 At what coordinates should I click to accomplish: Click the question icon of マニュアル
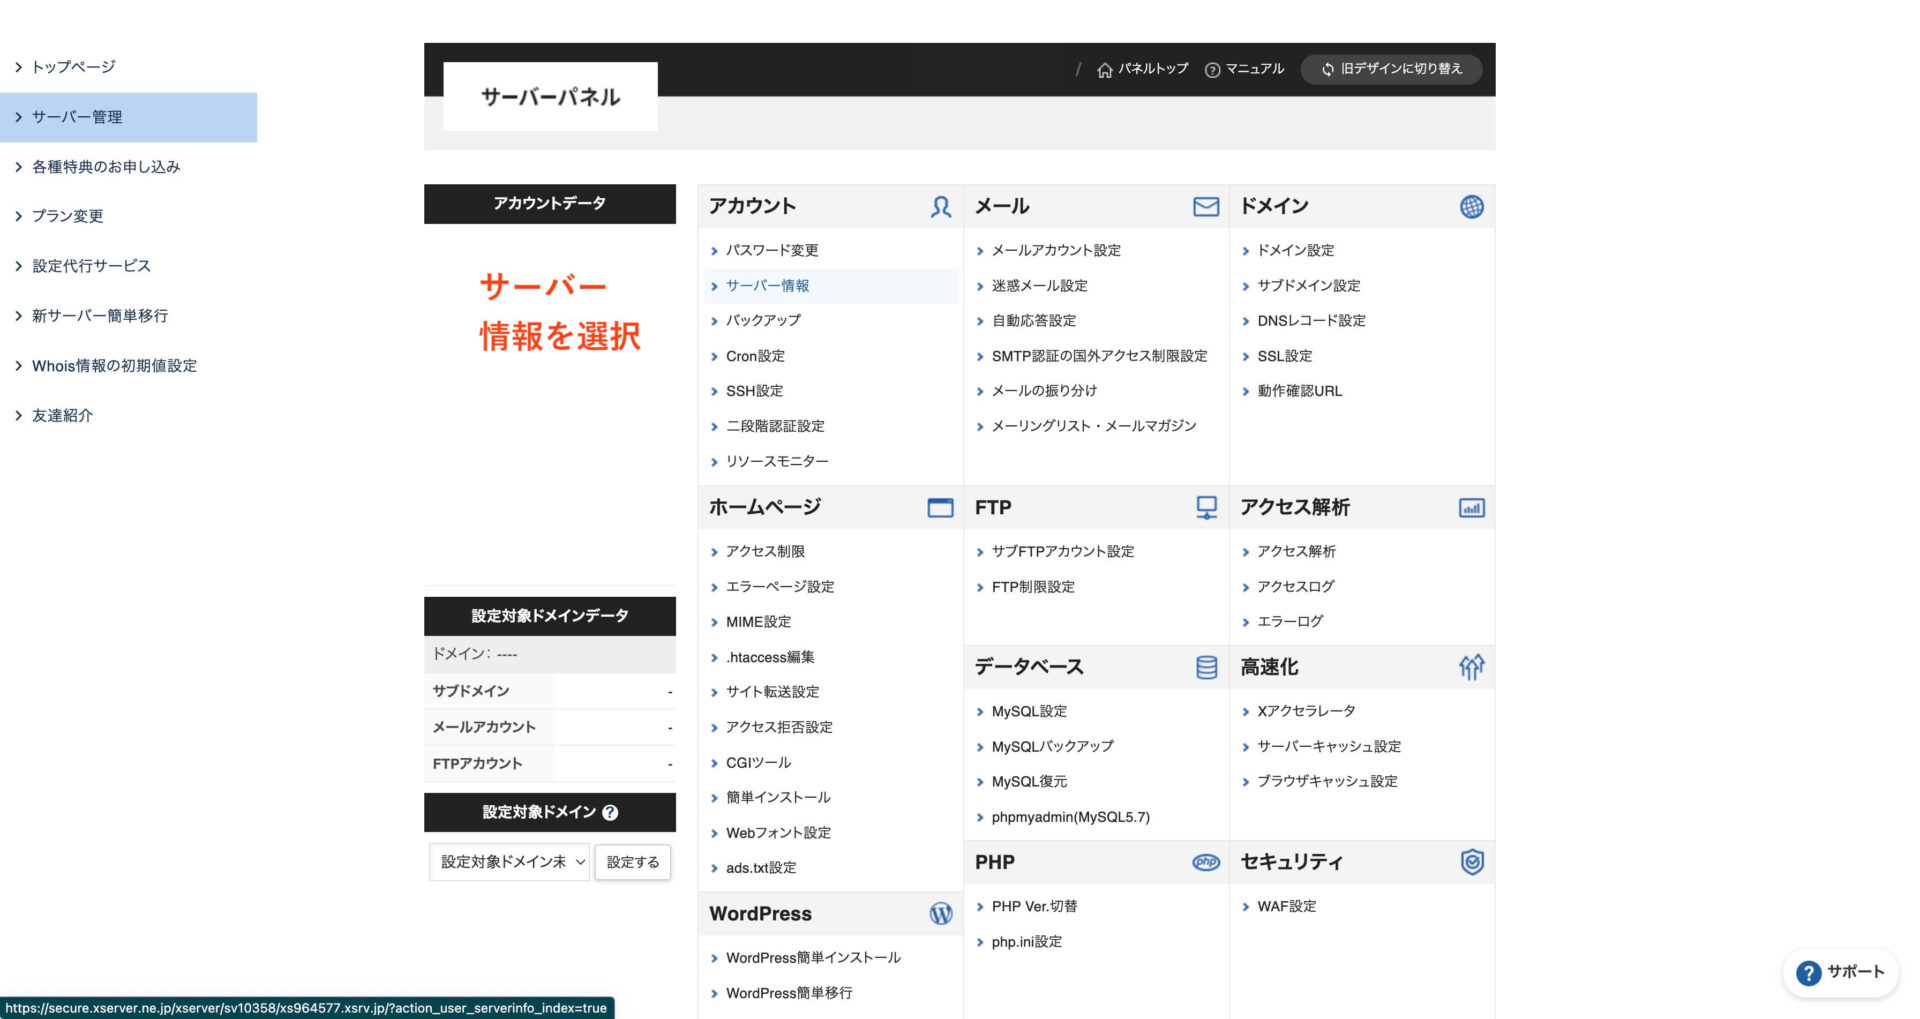(1213, 70)
